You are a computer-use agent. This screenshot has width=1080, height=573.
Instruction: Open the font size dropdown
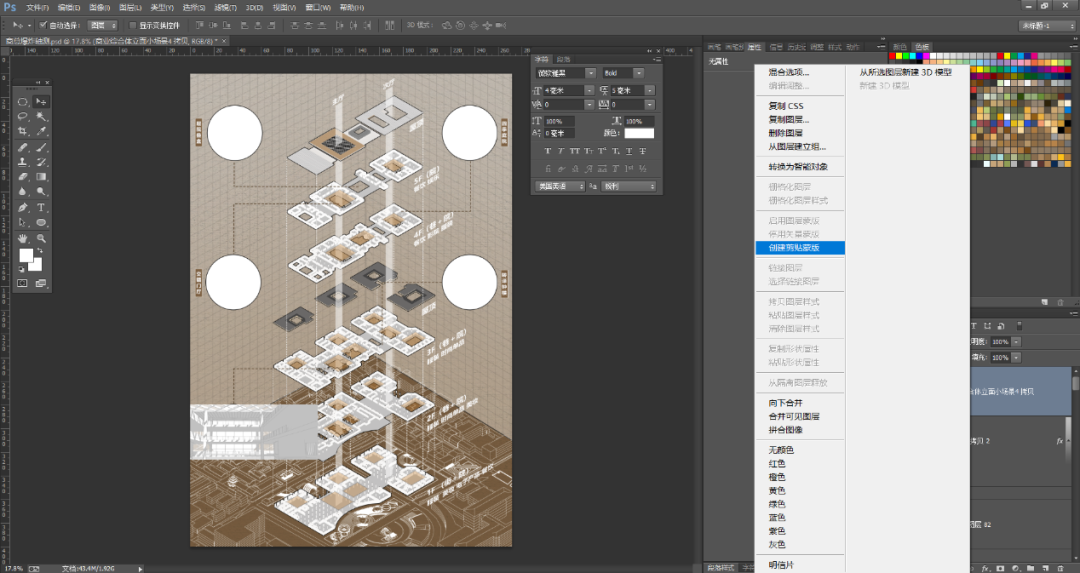pos(590,90)
